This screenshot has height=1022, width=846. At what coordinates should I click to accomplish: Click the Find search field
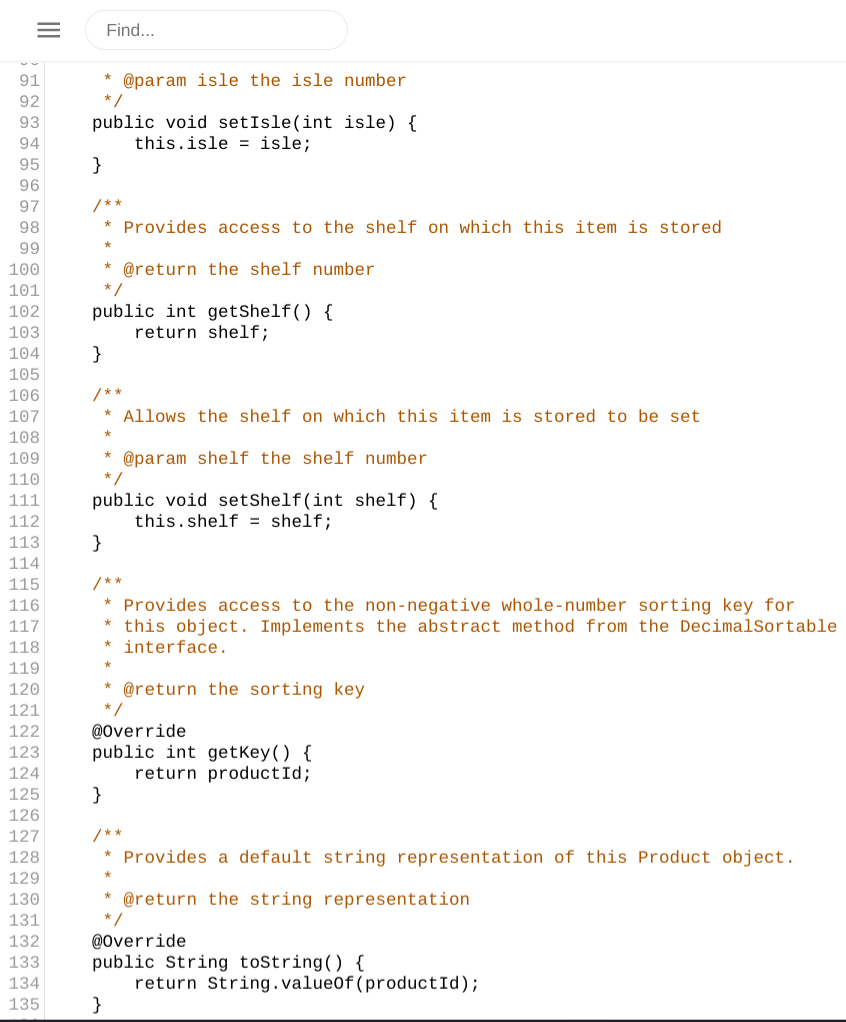216,30
